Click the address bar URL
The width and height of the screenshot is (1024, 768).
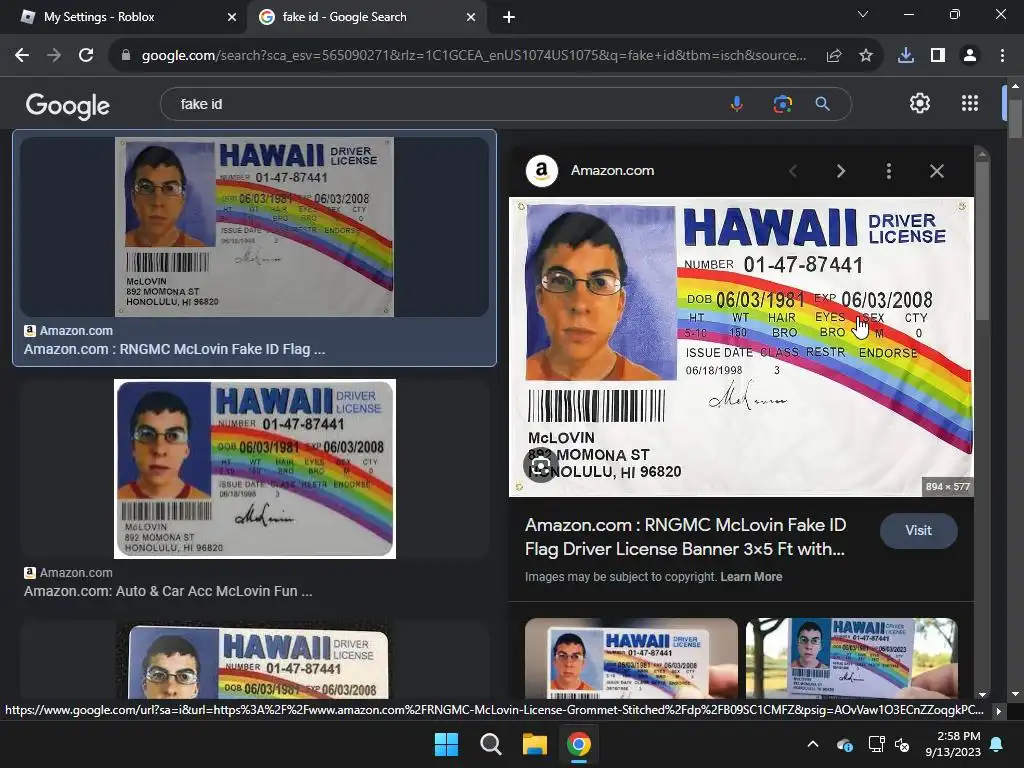473,56
